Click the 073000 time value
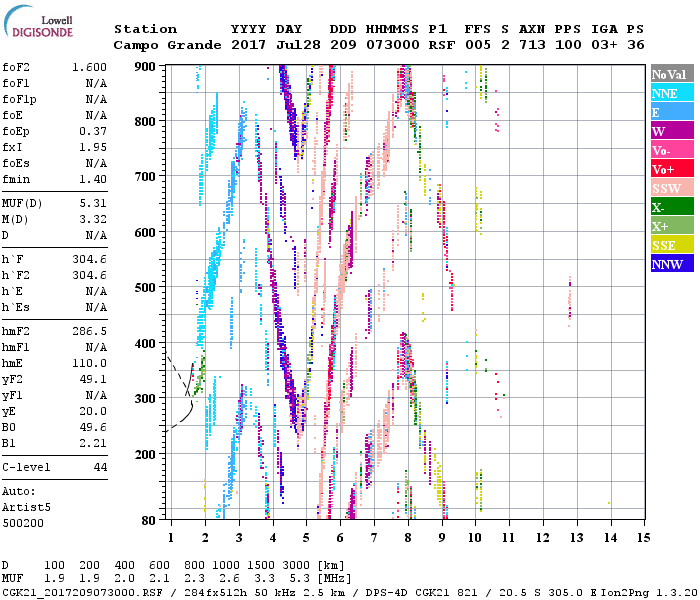 [x=392, y=45]
